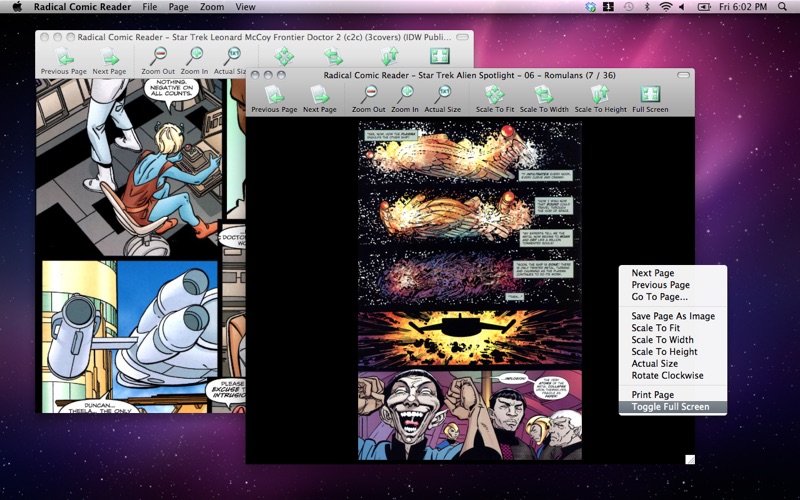
Task: Click Time Machine icon in menu bar
Action: [628, 7]
